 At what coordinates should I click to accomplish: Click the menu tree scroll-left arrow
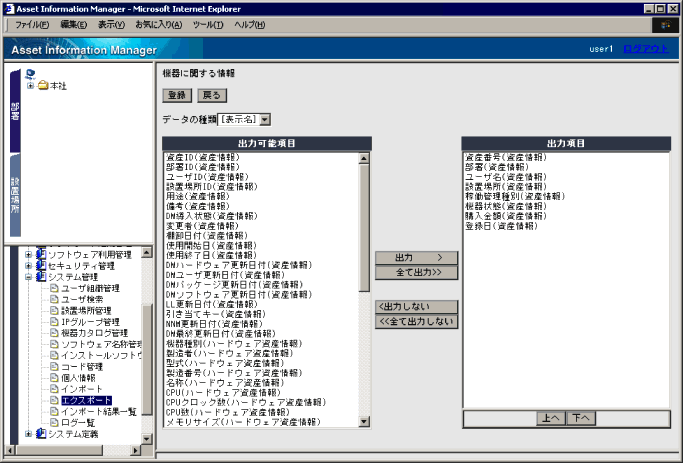10,450
